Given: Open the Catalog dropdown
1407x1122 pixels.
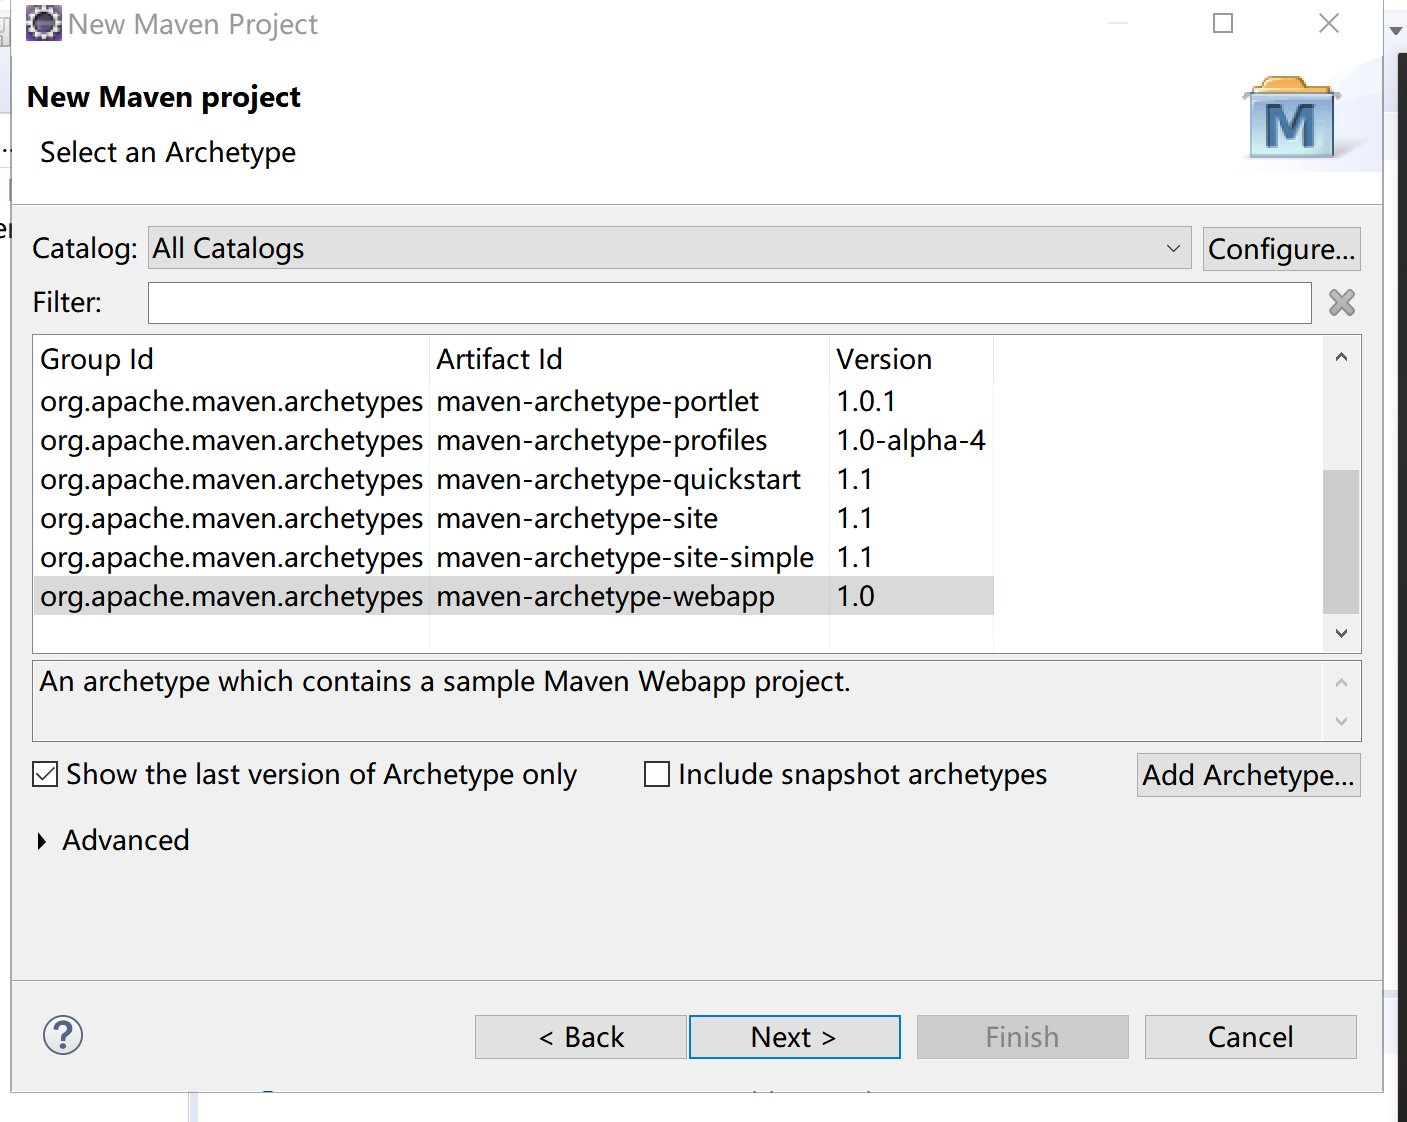Looking at the screenshot, I should tap(669, 248).
